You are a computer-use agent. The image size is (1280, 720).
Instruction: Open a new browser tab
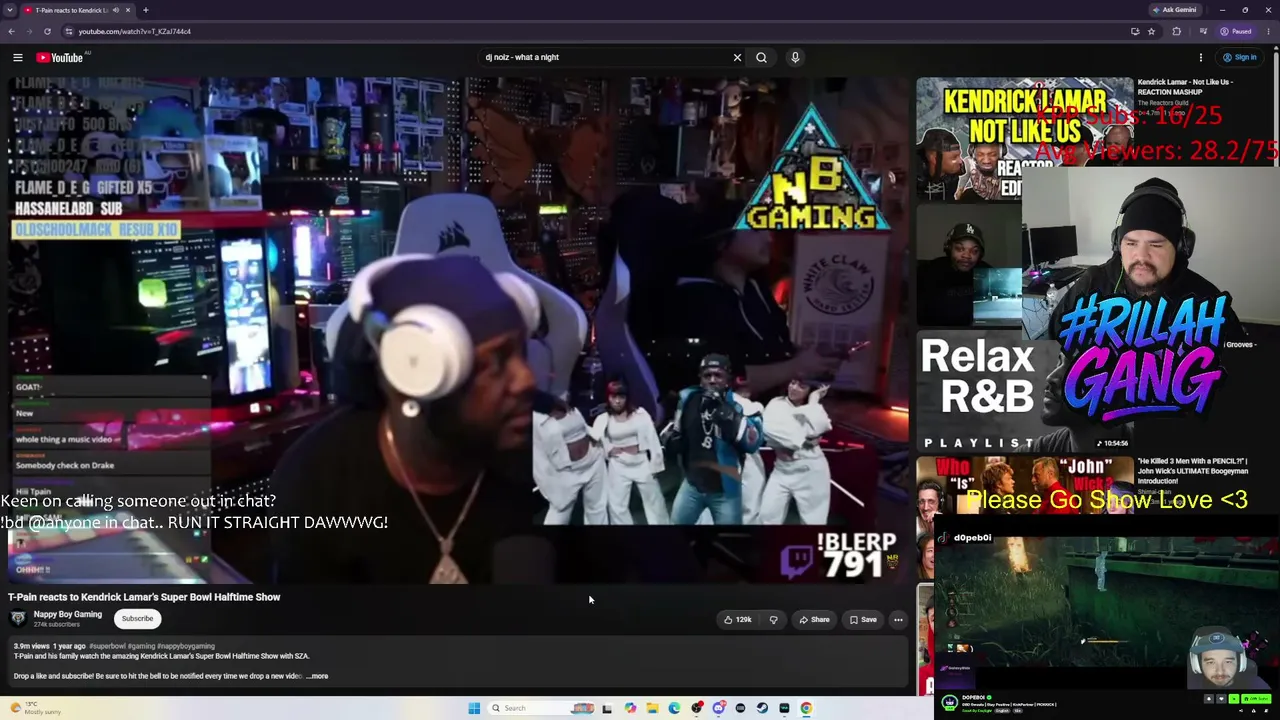pyautogui.click(x=146, y=10)
